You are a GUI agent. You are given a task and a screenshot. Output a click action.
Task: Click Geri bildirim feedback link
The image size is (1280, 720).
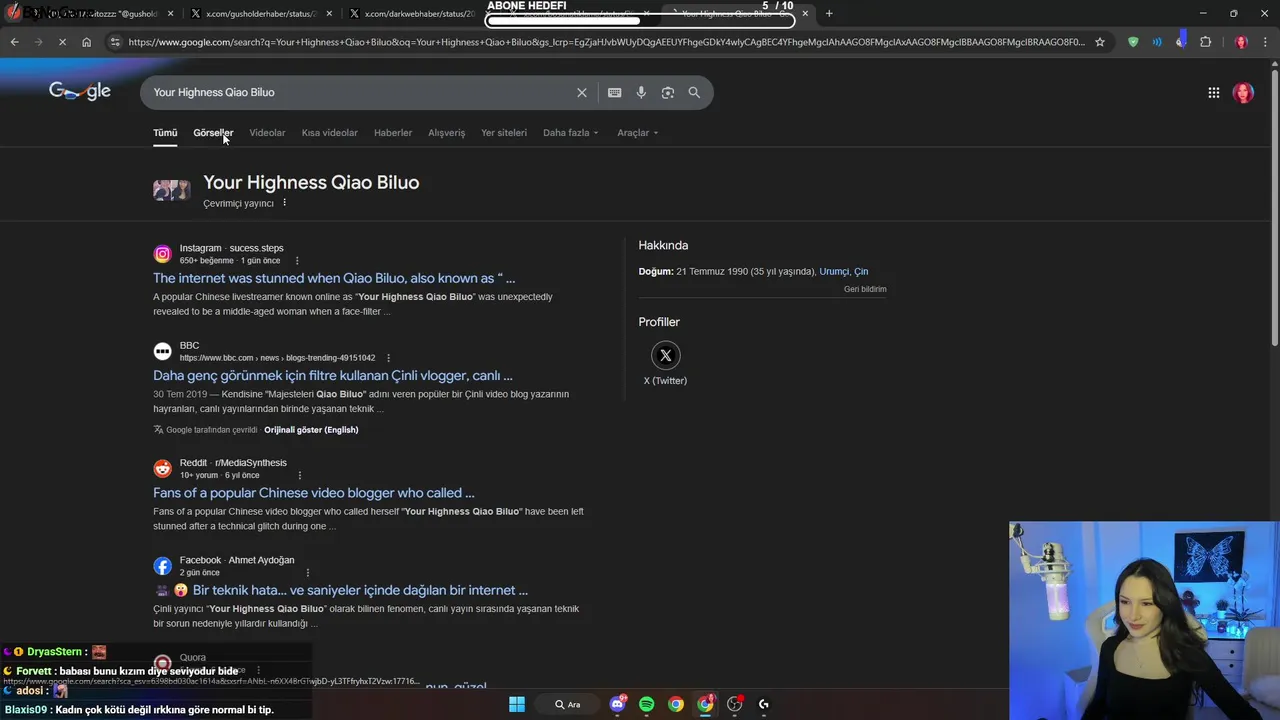865,289
